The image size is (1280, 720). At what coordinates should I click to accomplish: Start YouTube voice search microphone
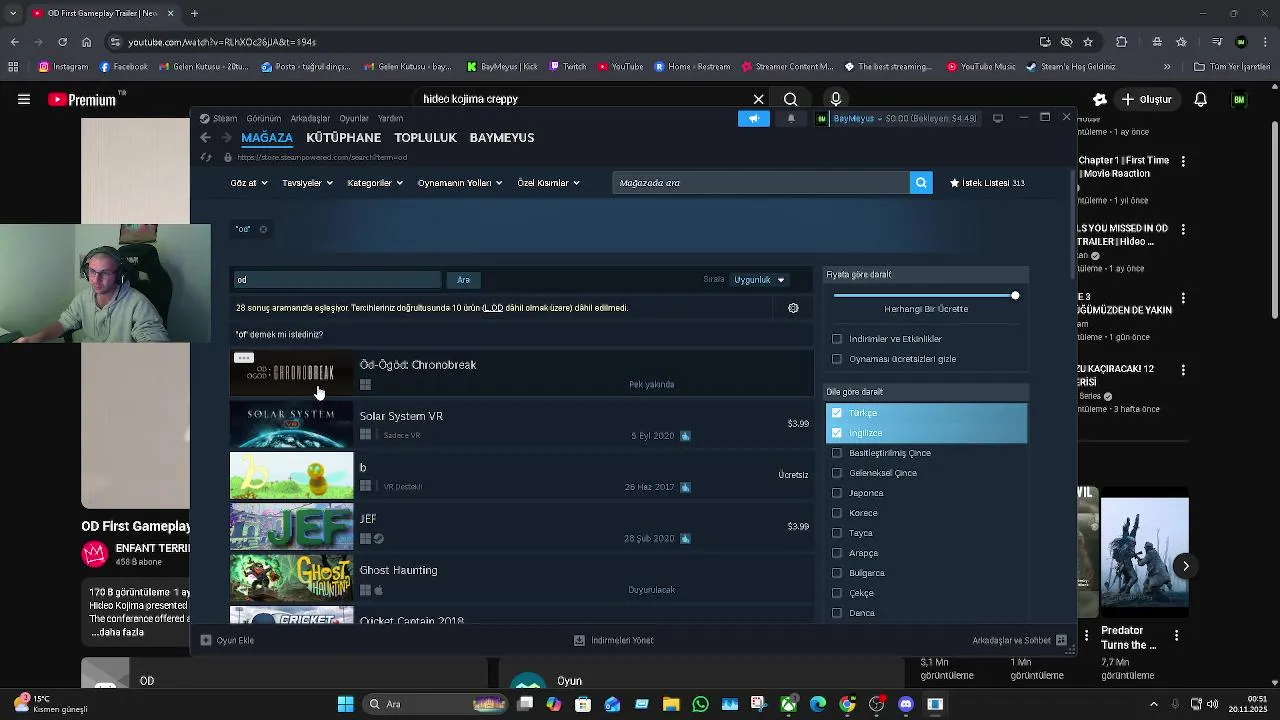point(836,99)
